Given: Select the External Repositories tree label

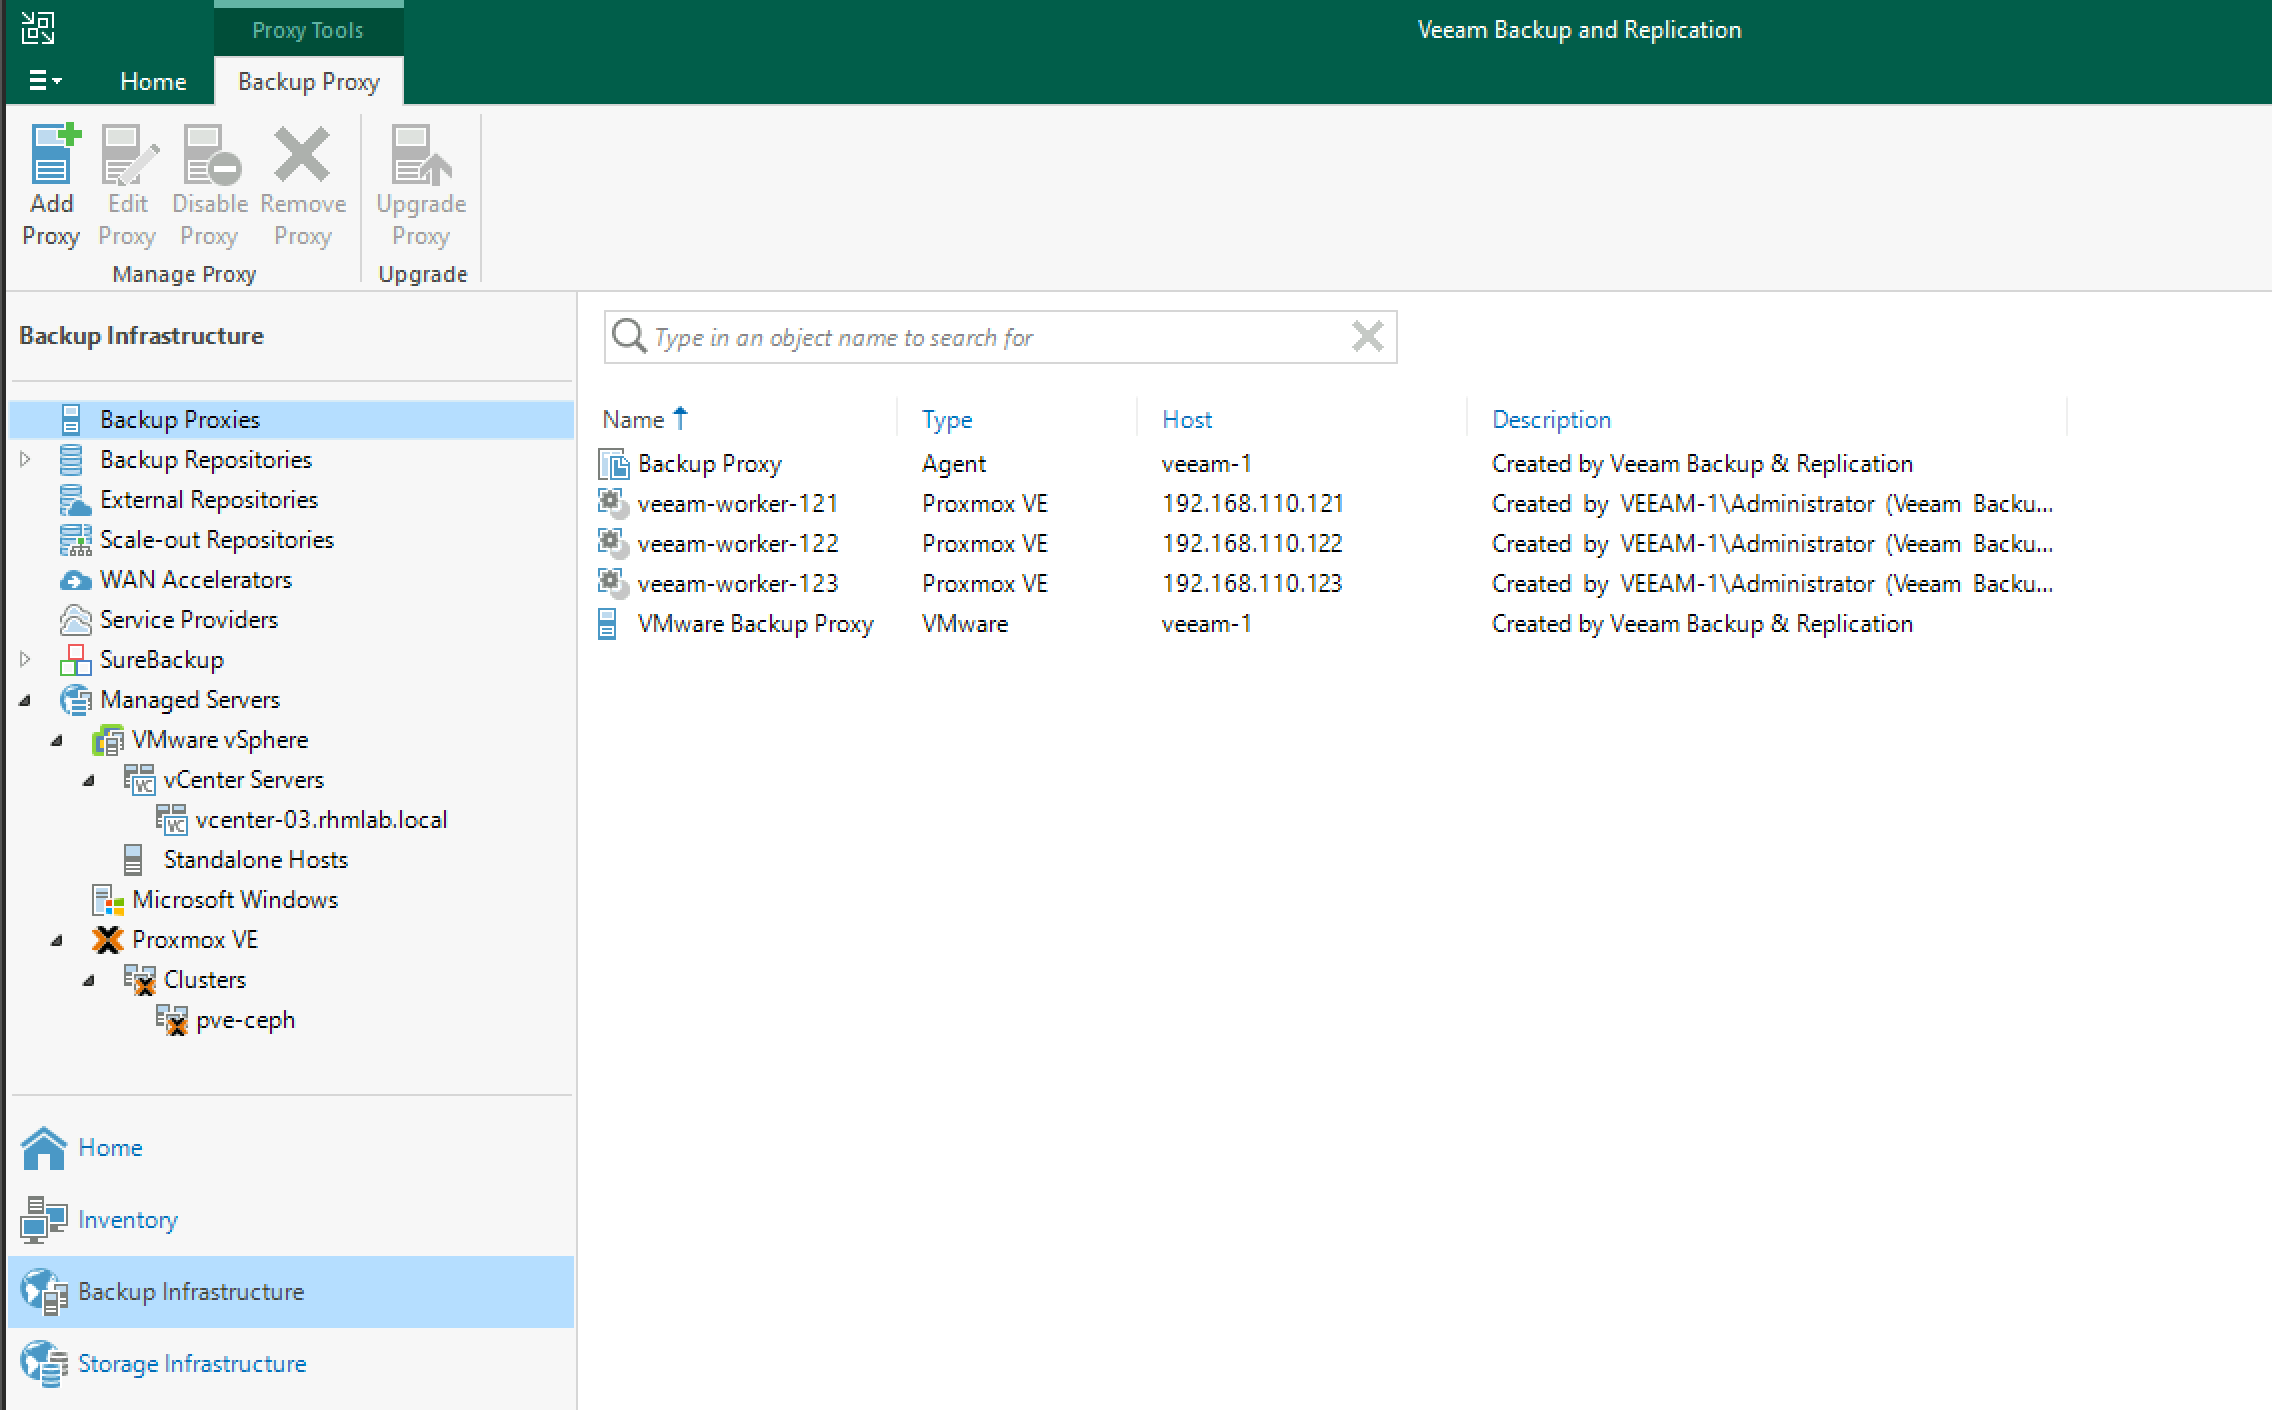Looking at the screenshot, I should tap(209, 500).
